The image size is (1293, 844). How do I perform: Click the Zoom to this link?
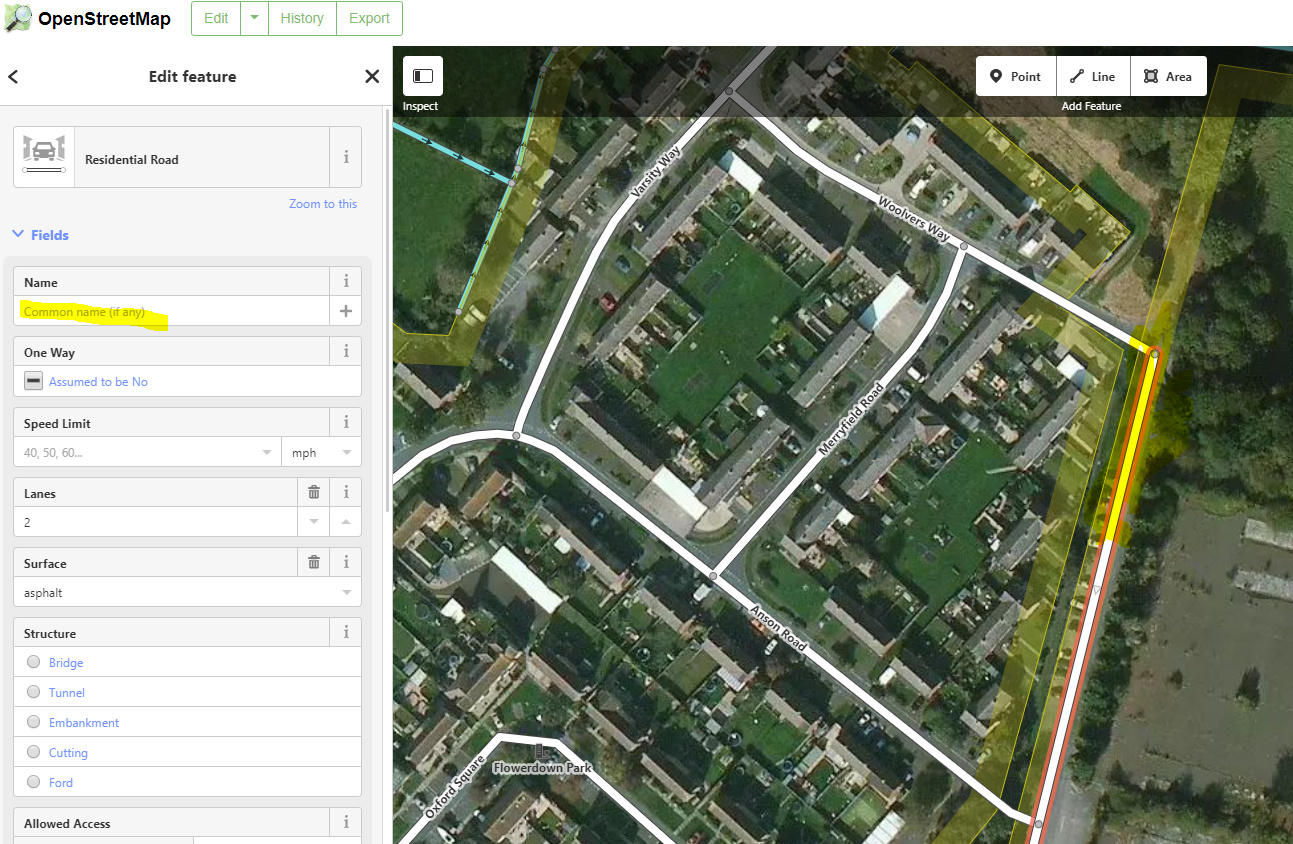pos(323,204)
